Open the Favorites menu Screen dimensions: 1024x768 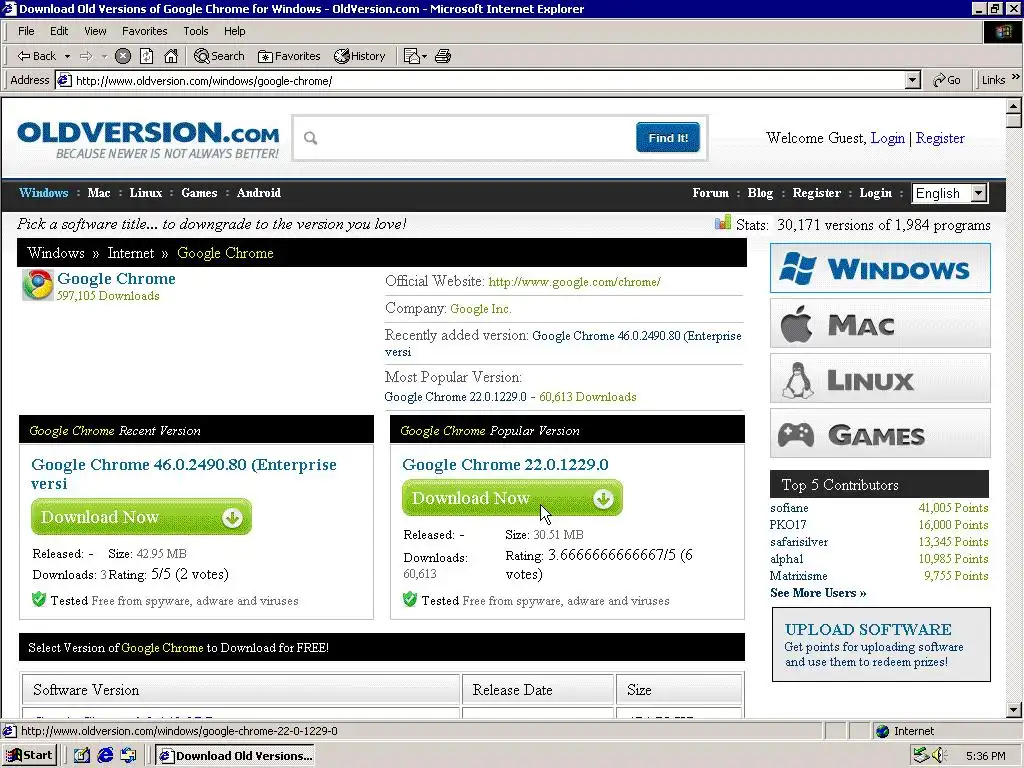tap(144, 31)
